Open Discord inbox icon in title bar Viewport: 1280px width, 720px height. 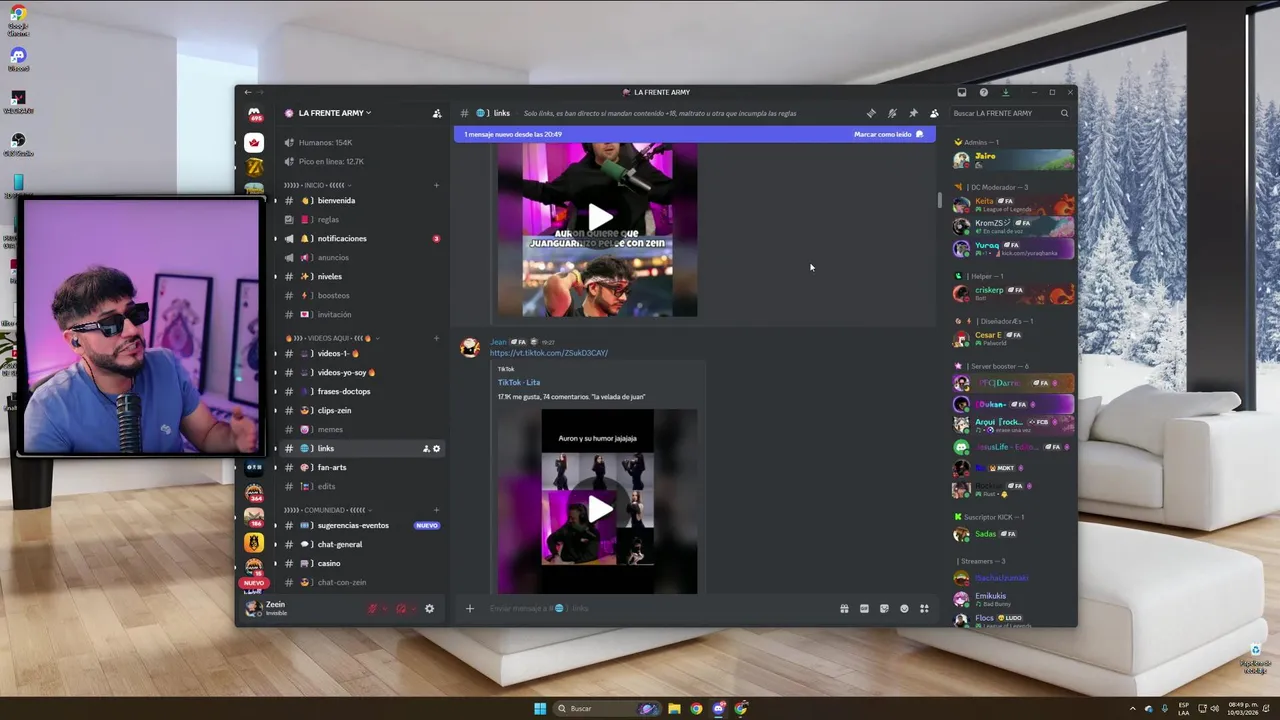click(x=962, y=92)
